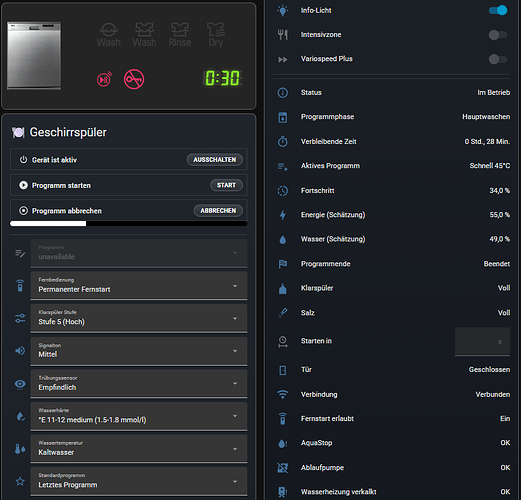Click the crossed-out key child lock icon
This screenshot has width=521, height=500.
(x=134, y=79)
